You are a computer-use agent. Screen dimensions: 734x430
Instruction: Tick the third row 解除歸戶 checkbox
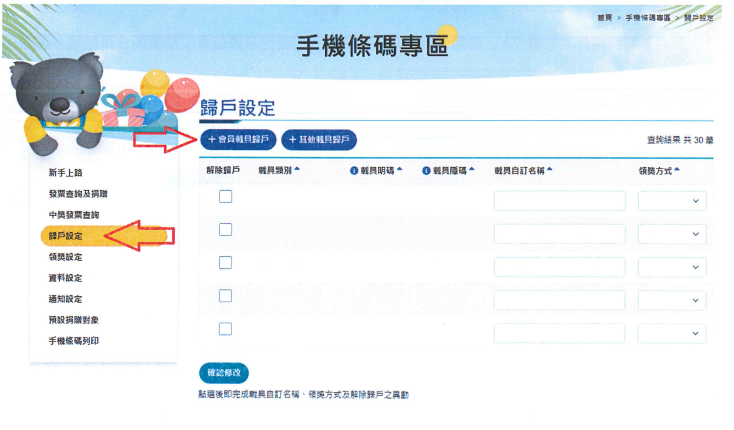[226, 262]
